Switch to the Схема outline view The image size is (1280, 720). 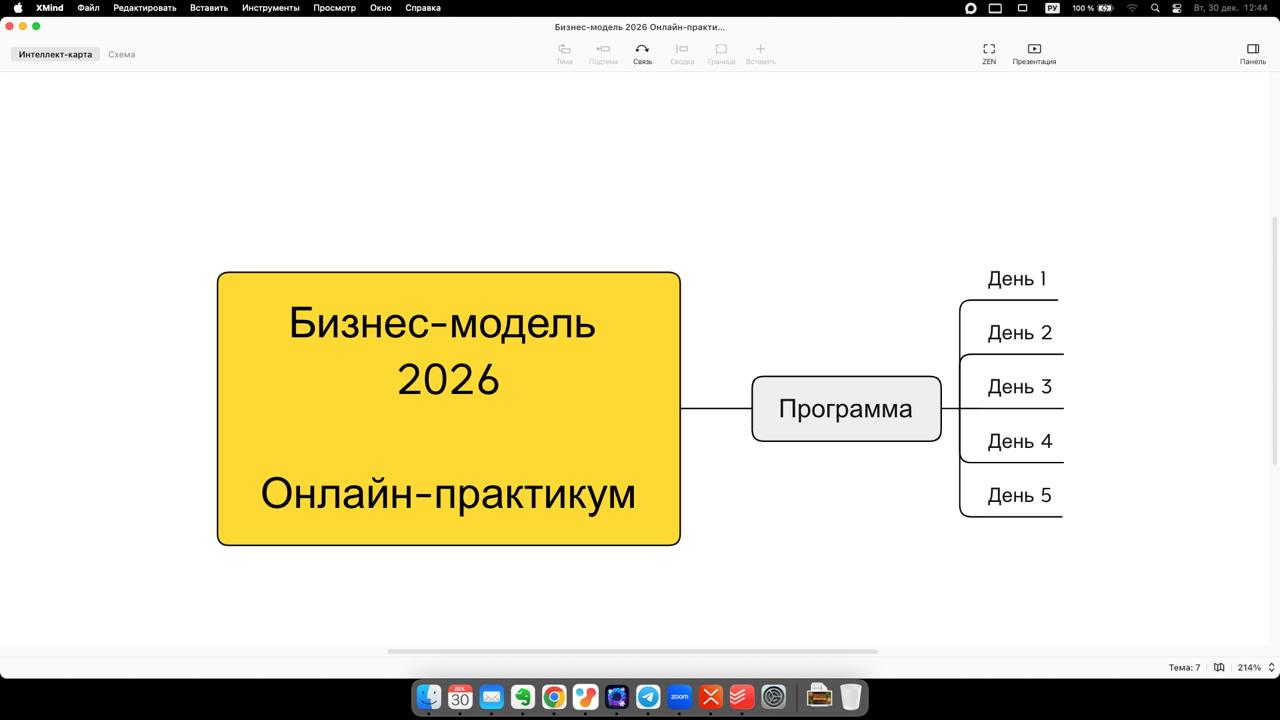121,55
